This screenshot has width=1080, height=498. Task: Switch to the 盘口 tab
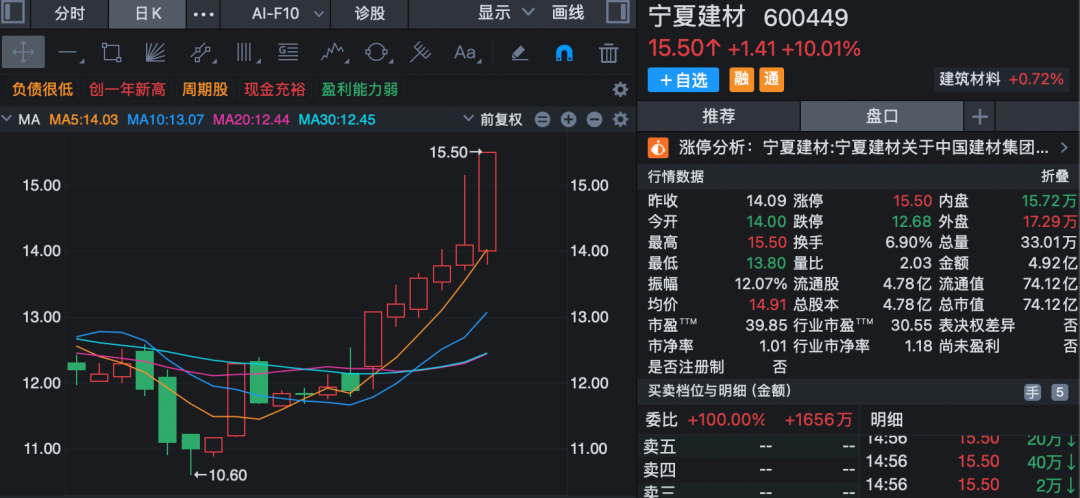coord(882,116)
